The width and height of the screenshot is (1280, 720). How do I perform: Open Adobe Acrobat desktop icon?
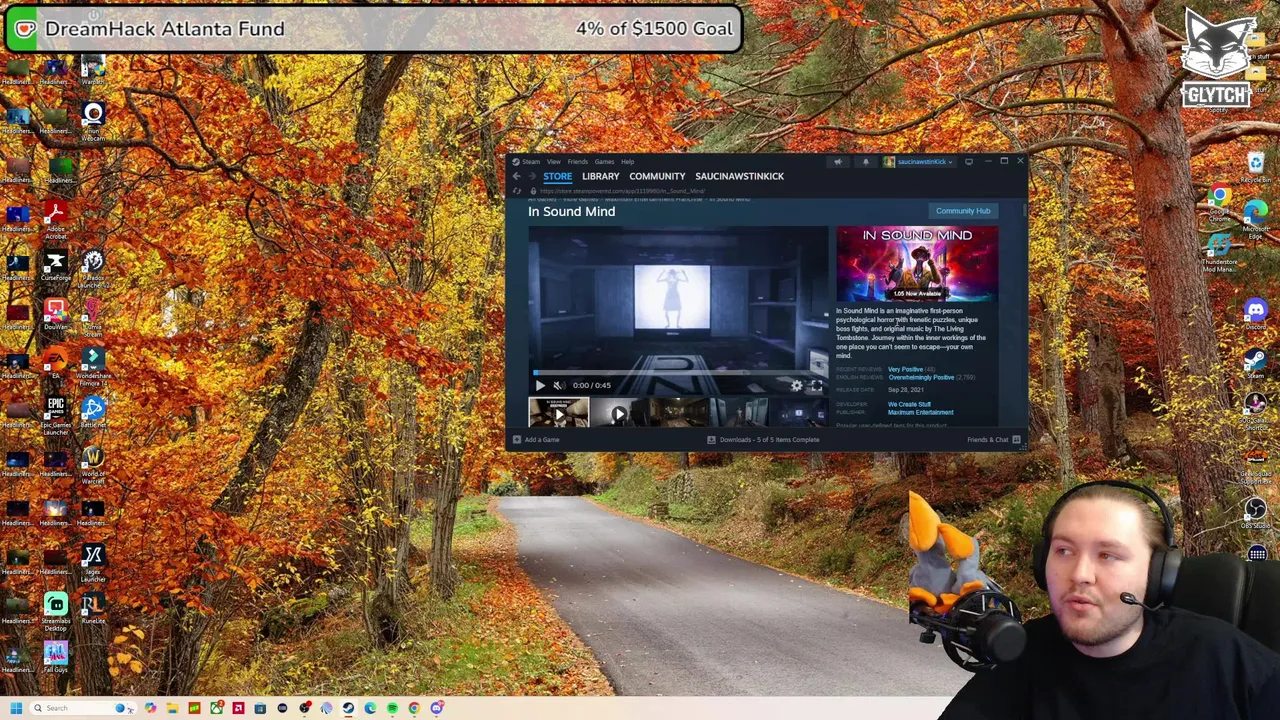point(56,218)
